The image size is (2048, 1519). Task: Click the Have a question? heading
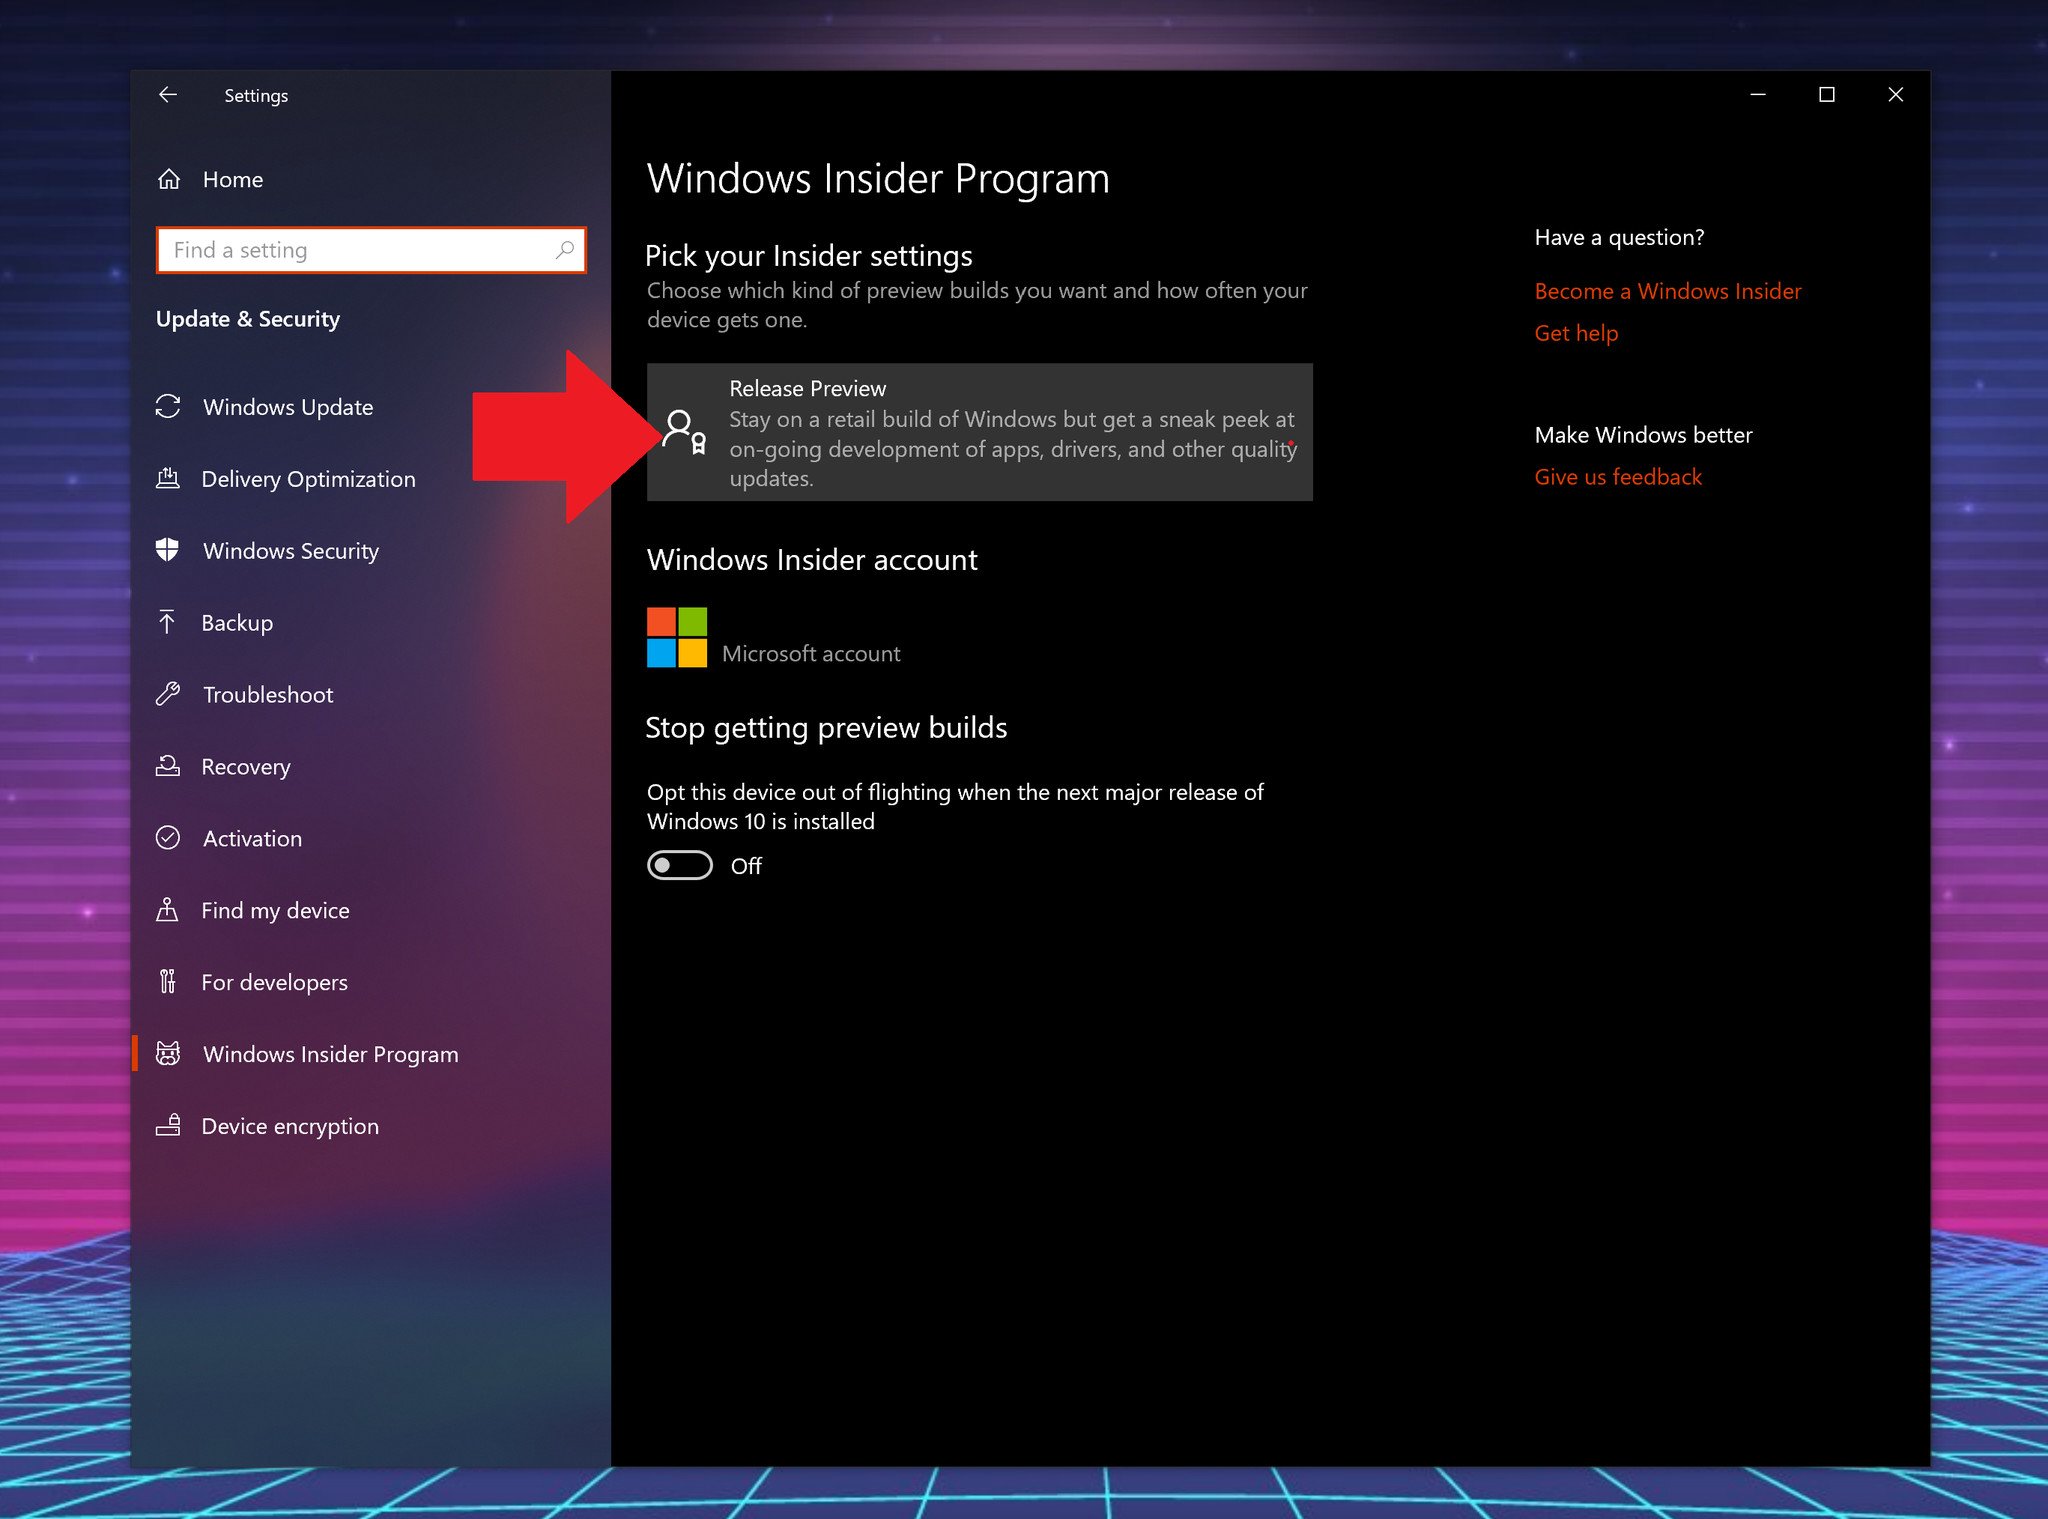[x=1619, y=237]
